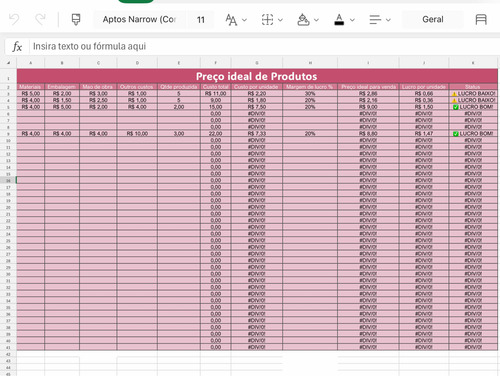Click green check icon in row 5 Status
Image resolution: width=500 pixels, height=376 pixels.
(456, 107)
